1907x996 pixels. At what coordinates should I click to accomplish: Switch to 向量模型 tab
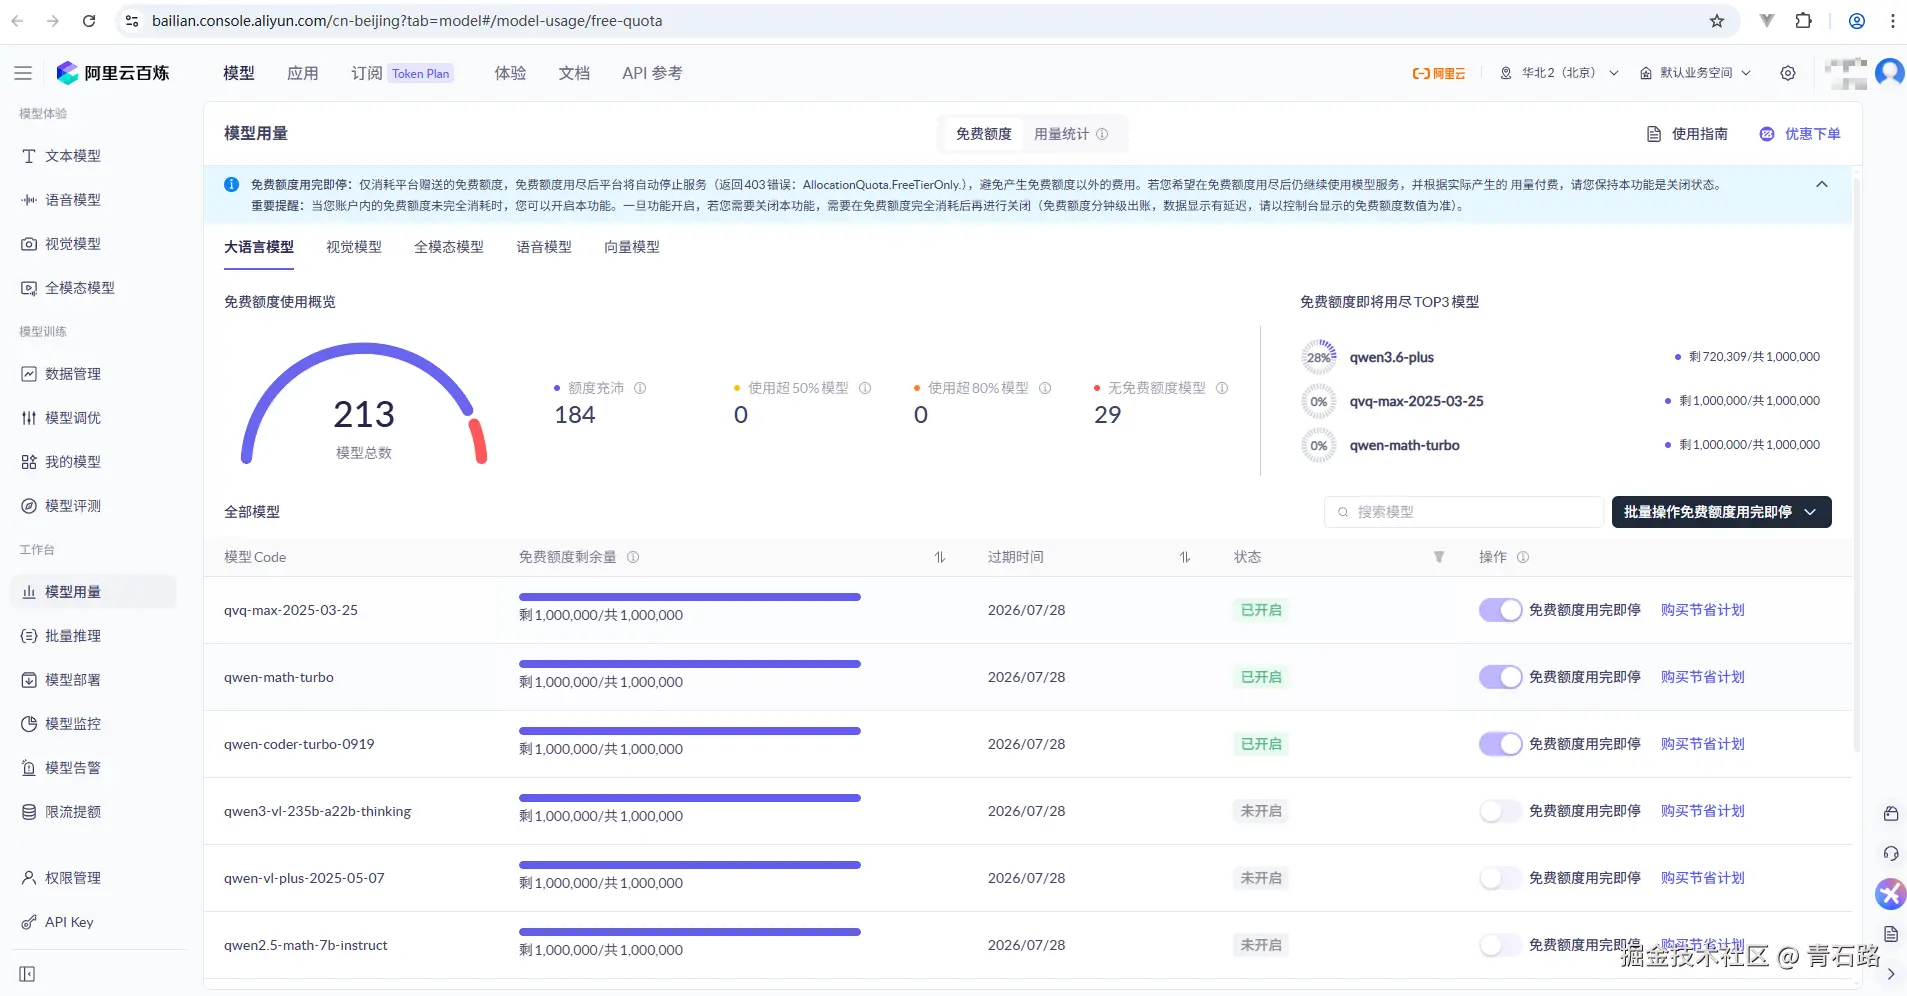[x=632, y=247]
